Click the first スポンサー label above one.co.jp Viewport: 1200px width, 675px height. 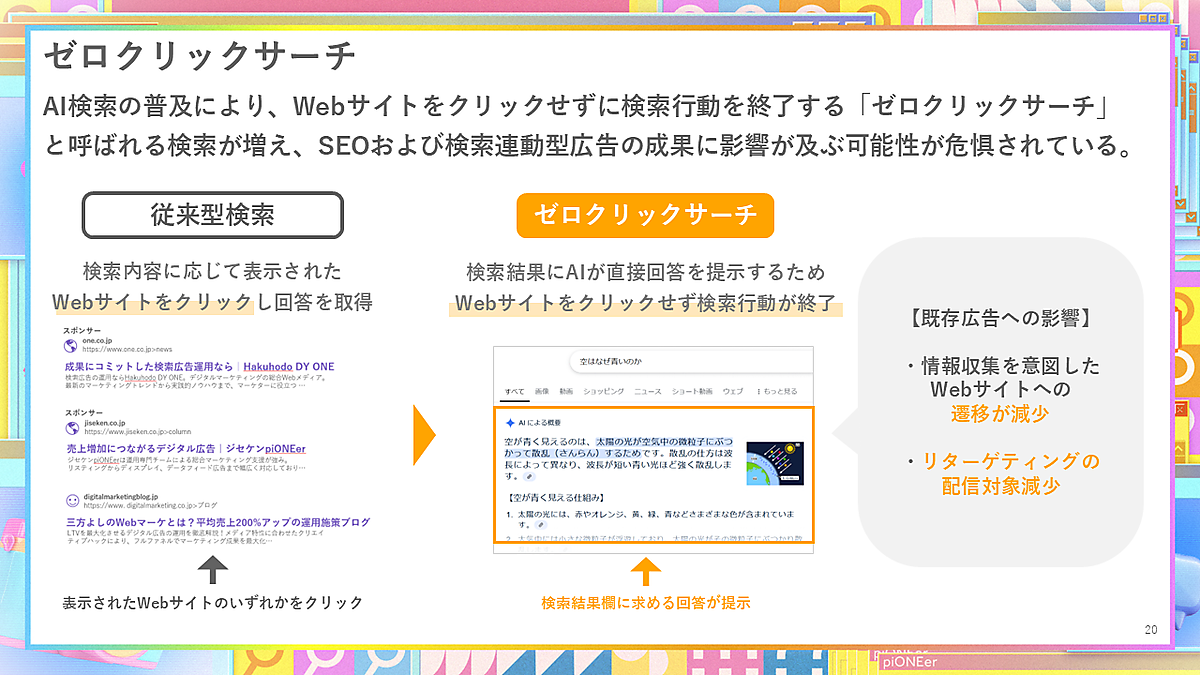pos(82,331)
